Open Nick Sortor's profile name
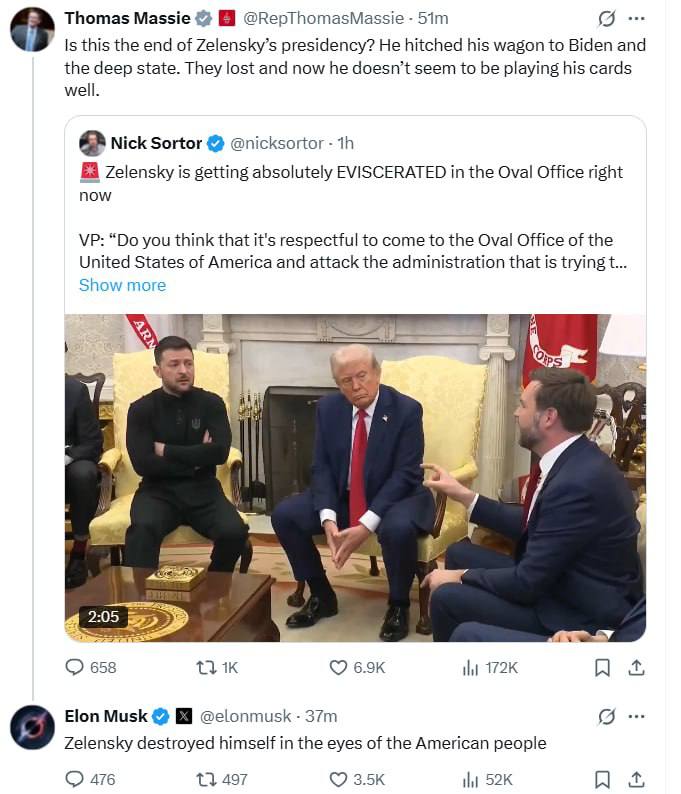The width and height of the screenshot is (681, 794). (x=156, y=143)
